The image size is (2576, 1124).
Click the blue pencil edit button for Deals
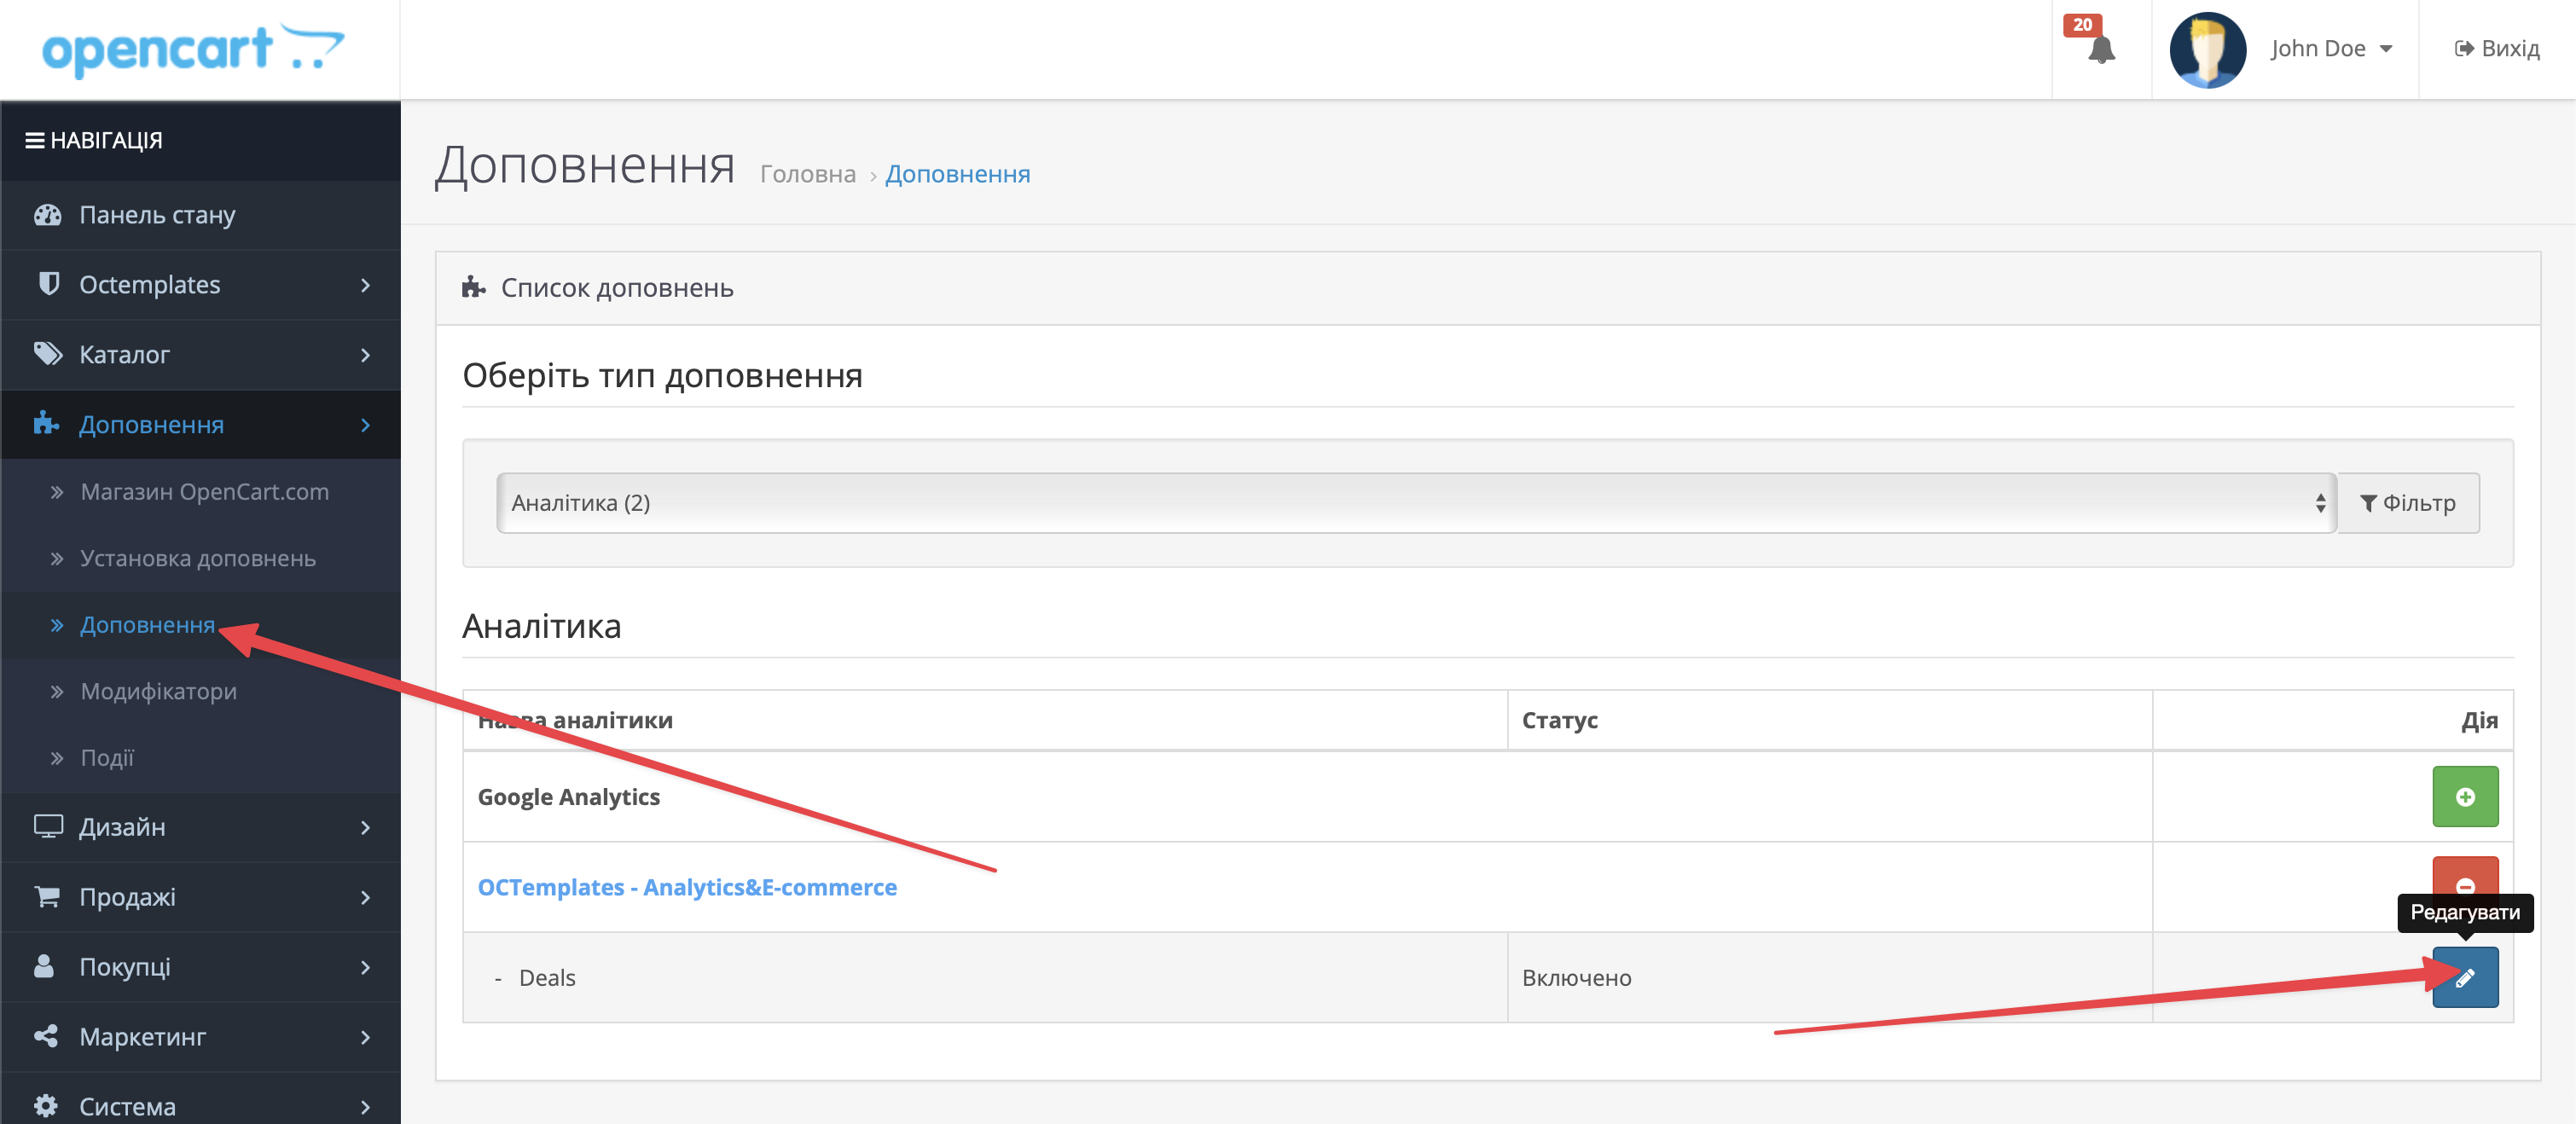[x=2464, y=977]
